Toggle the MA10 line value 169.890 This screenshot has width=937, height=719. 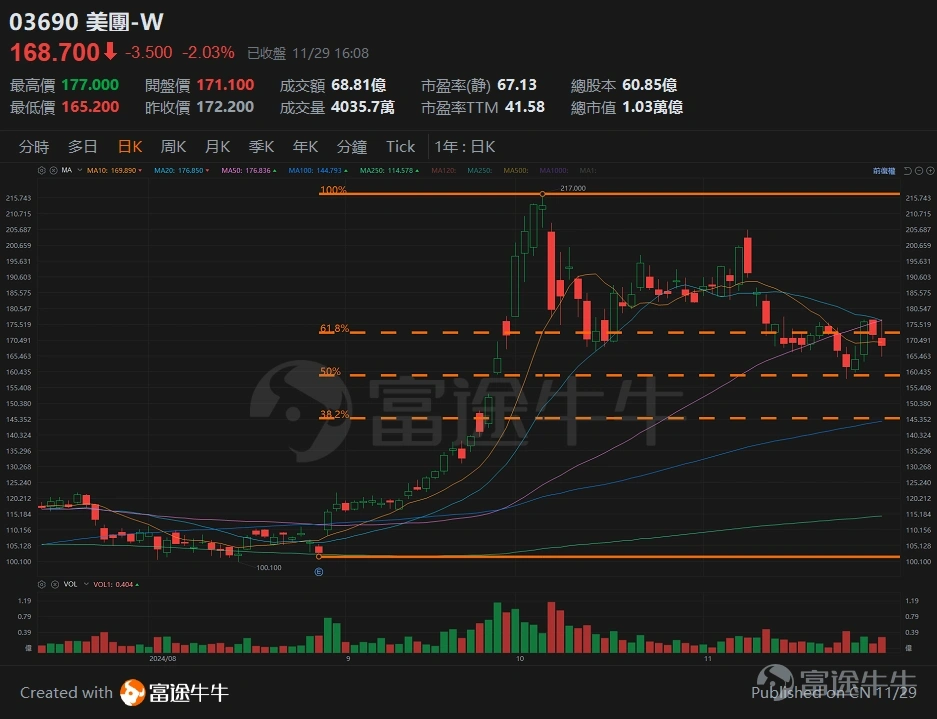pos(114,170)
